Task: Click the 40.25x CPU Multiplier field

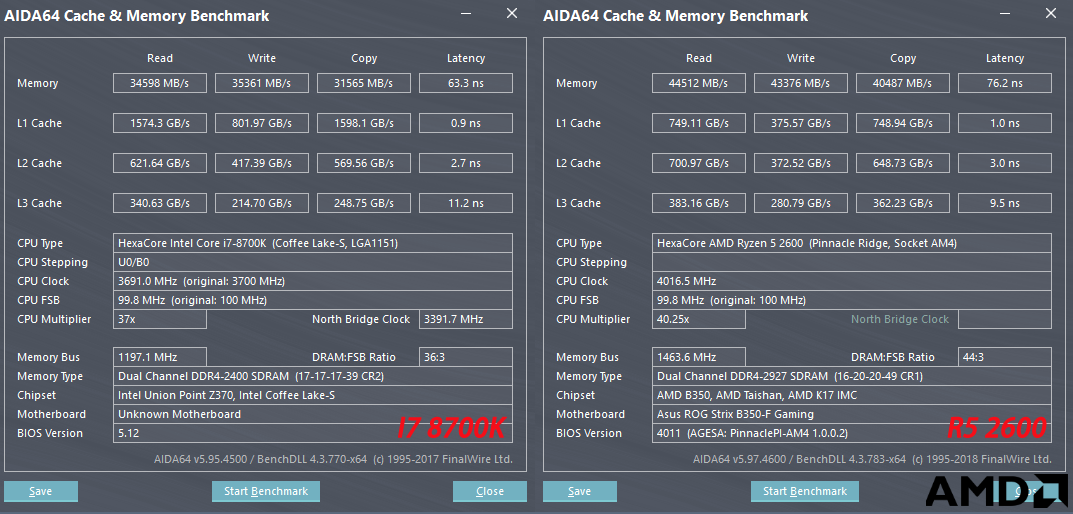Action: 699,319
